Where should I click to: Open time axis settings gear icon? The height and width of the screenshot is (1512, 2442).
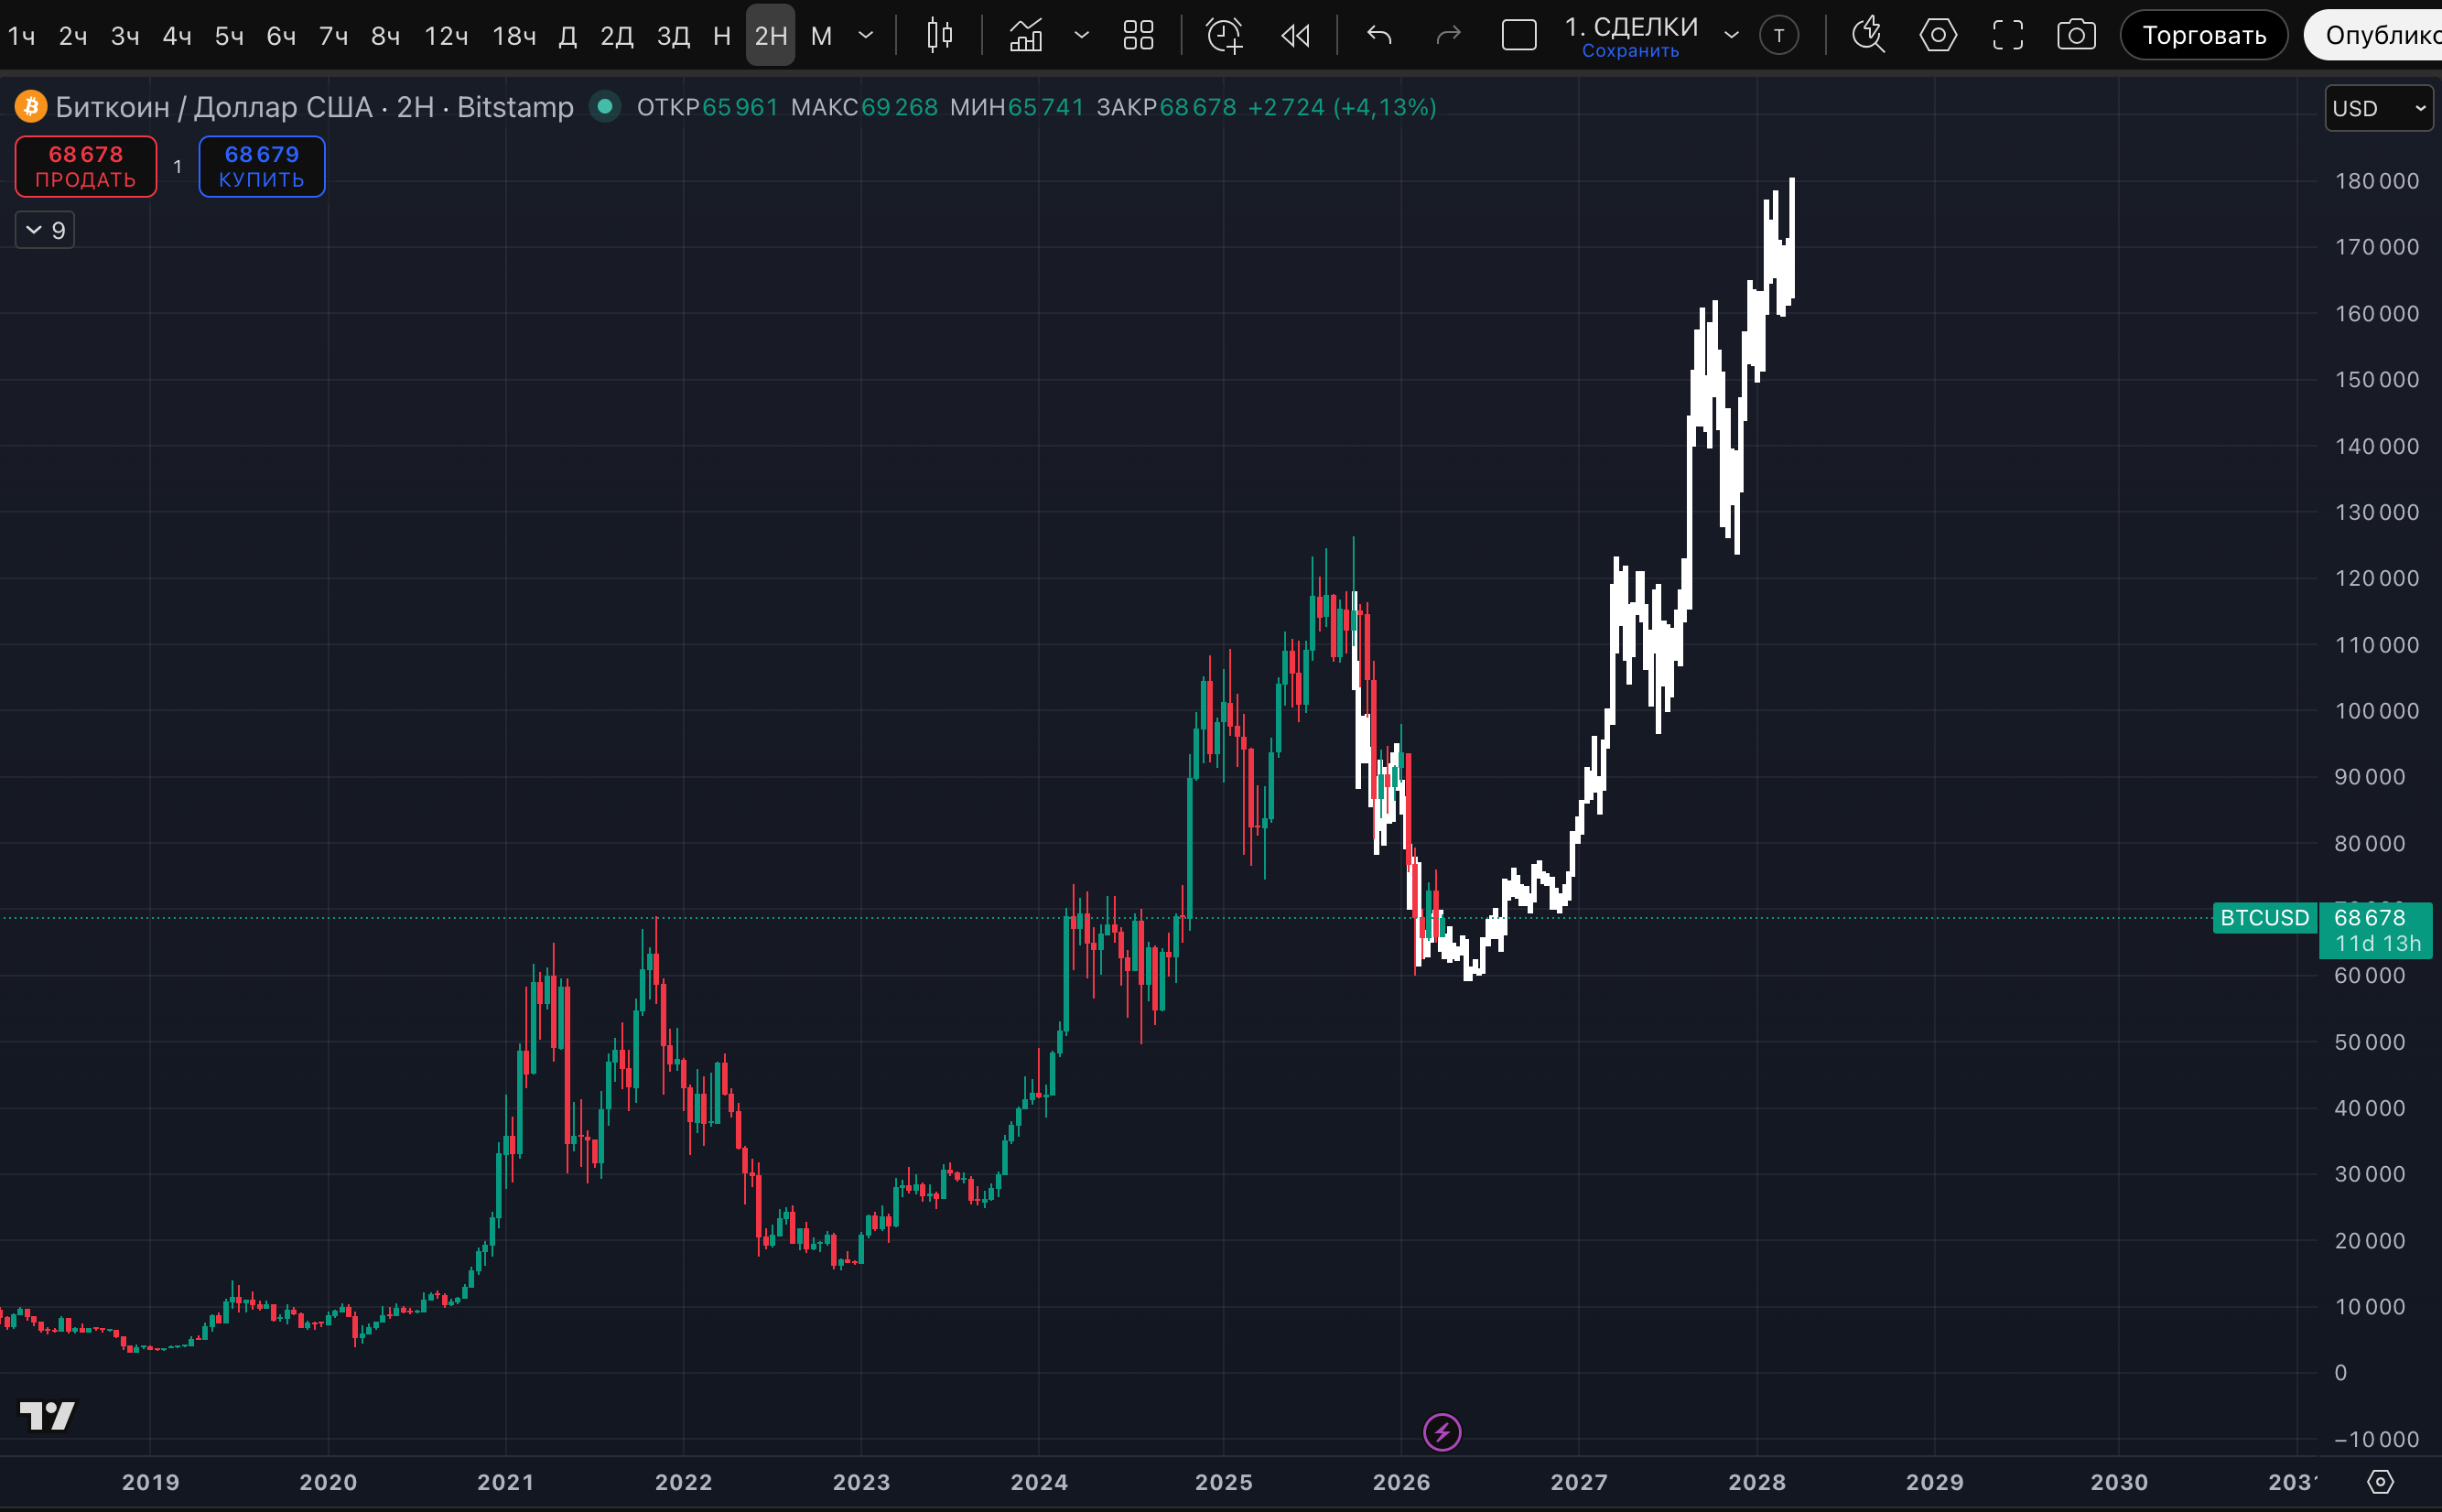2381,1482
